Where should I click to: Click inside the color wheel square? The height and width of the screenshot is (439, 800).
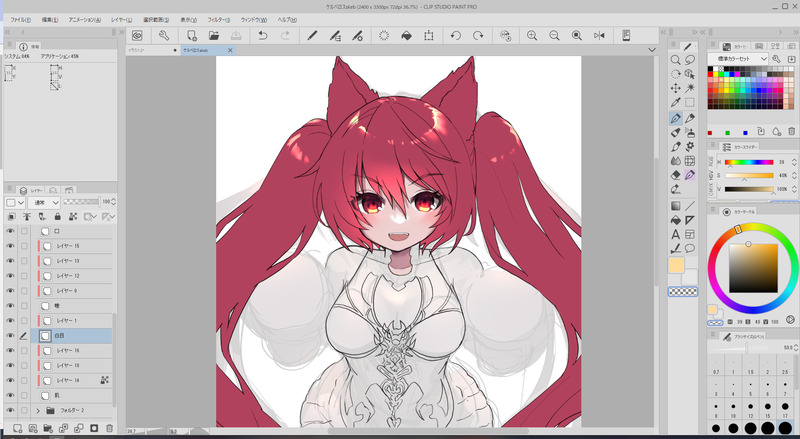coord(753,267)
